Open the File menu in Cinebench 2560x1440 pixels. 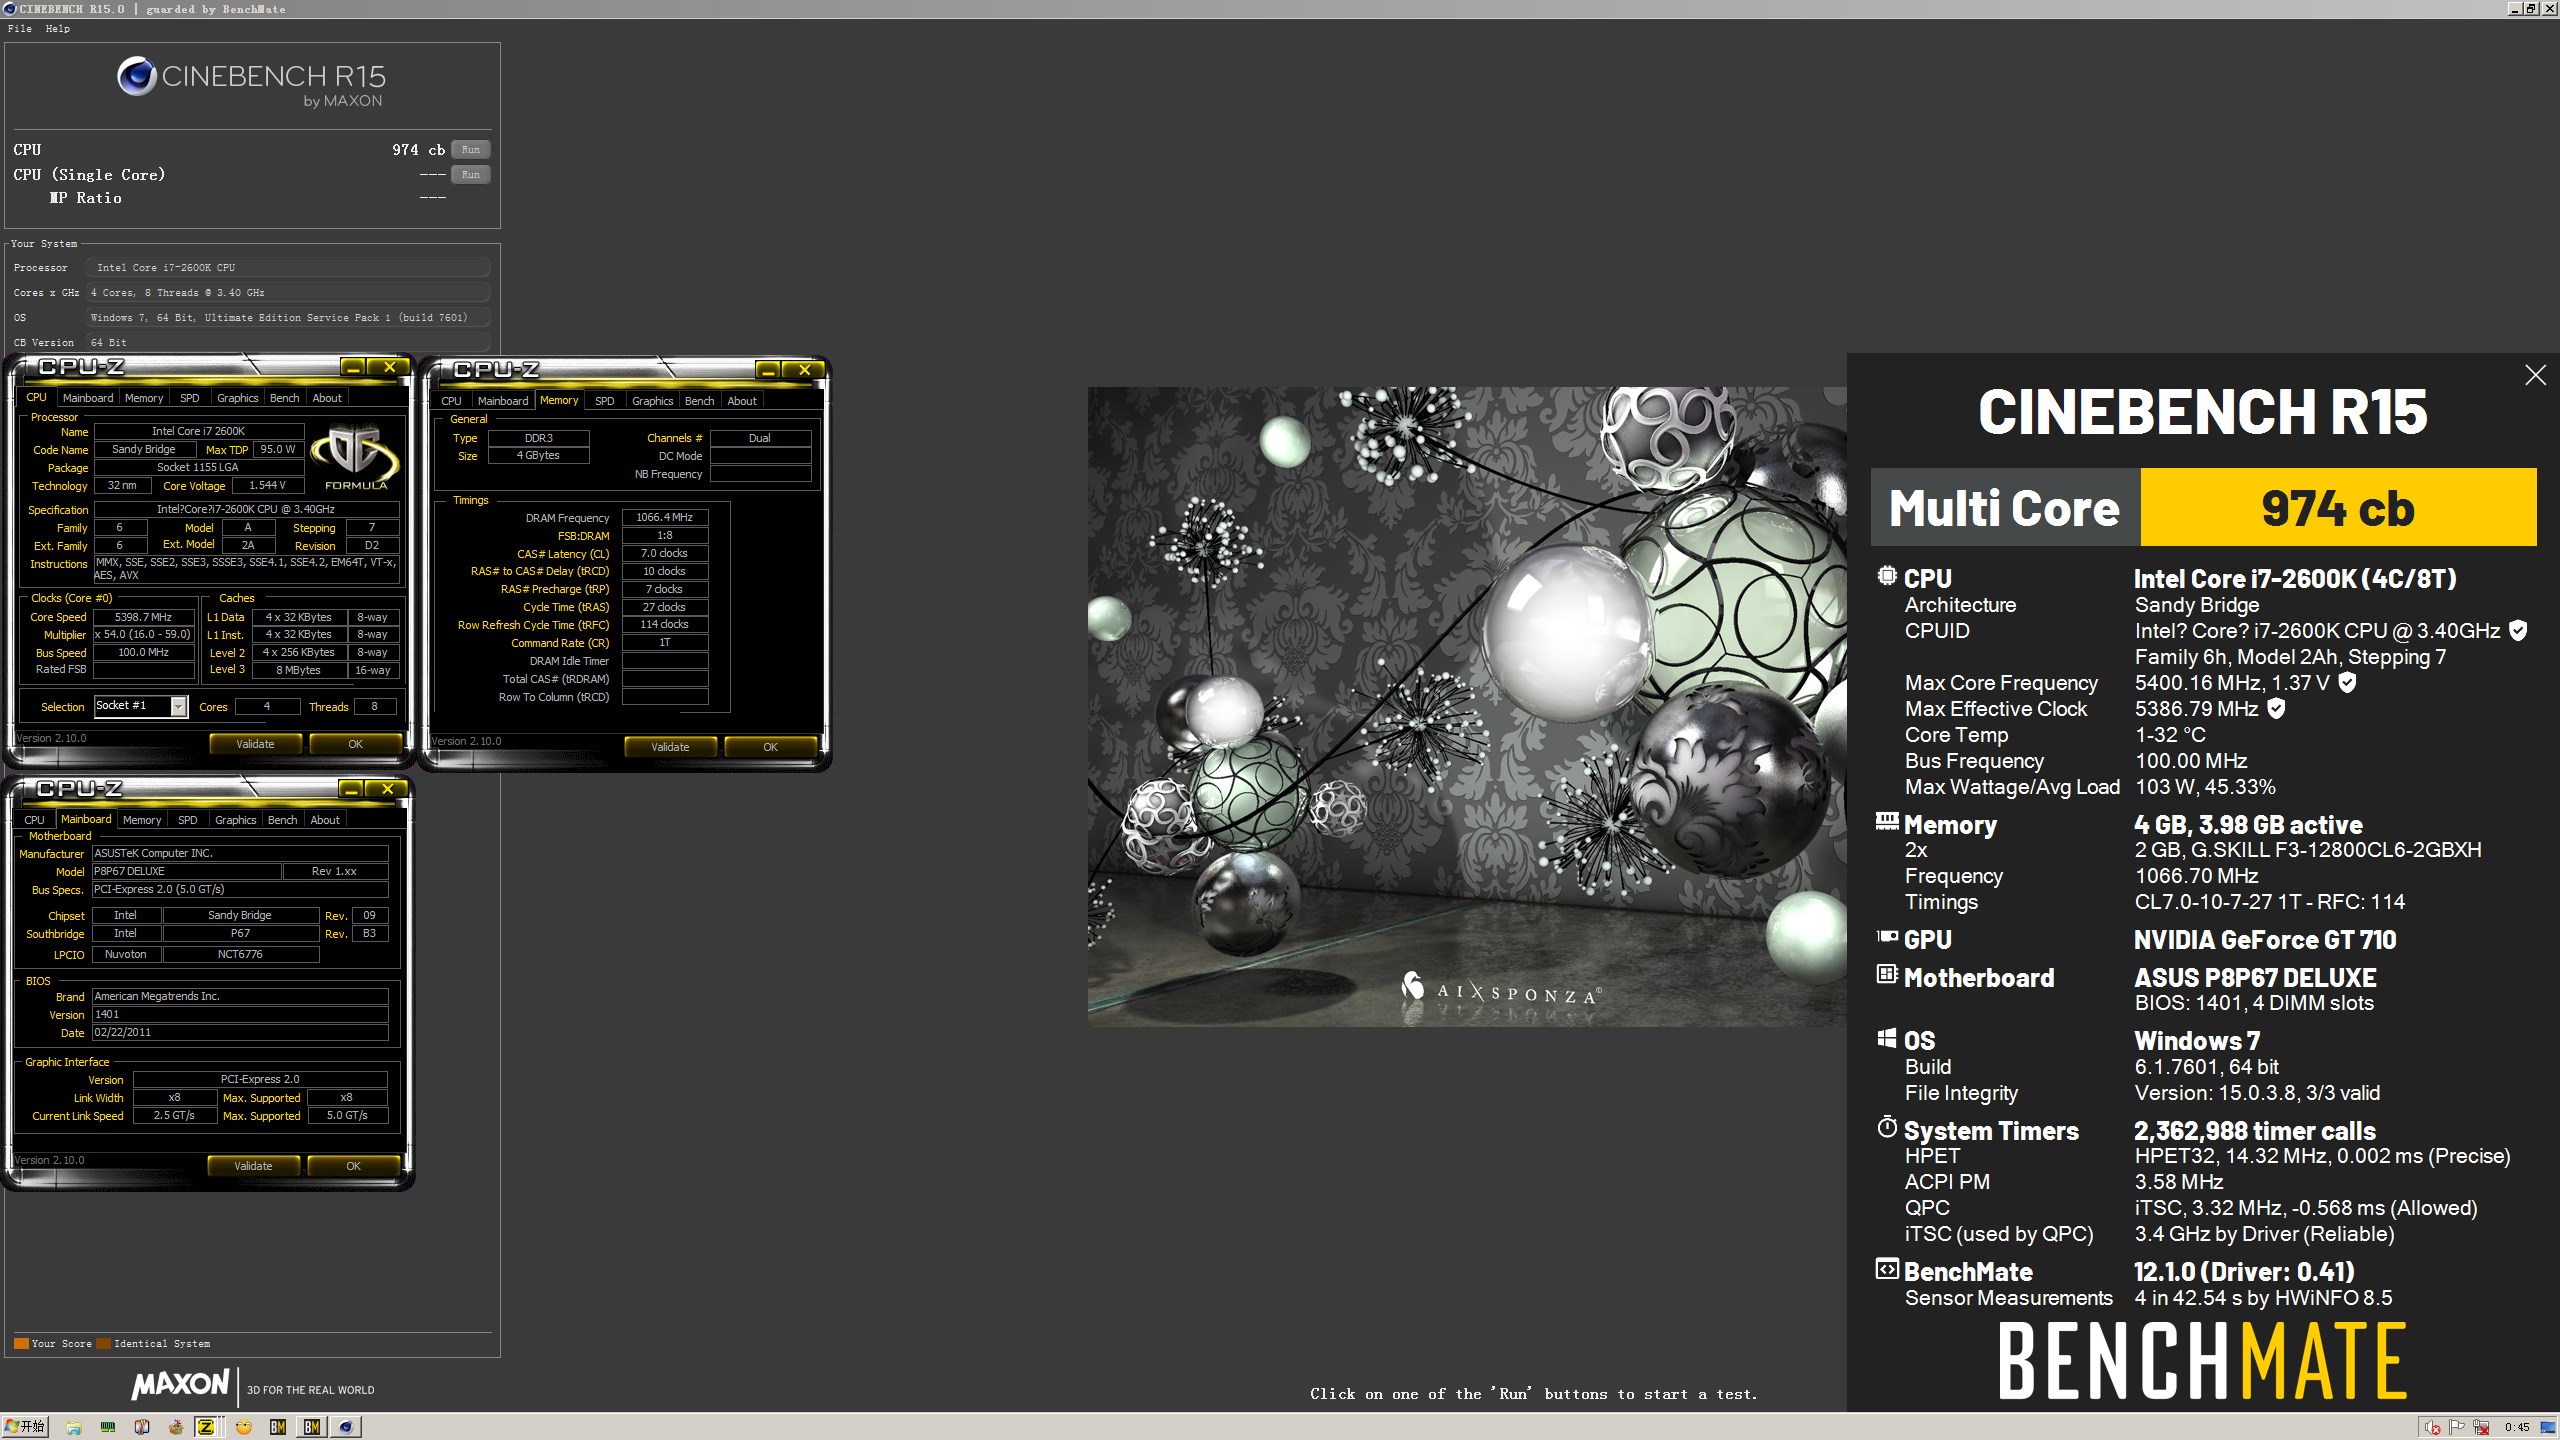(x=20, y=28)
